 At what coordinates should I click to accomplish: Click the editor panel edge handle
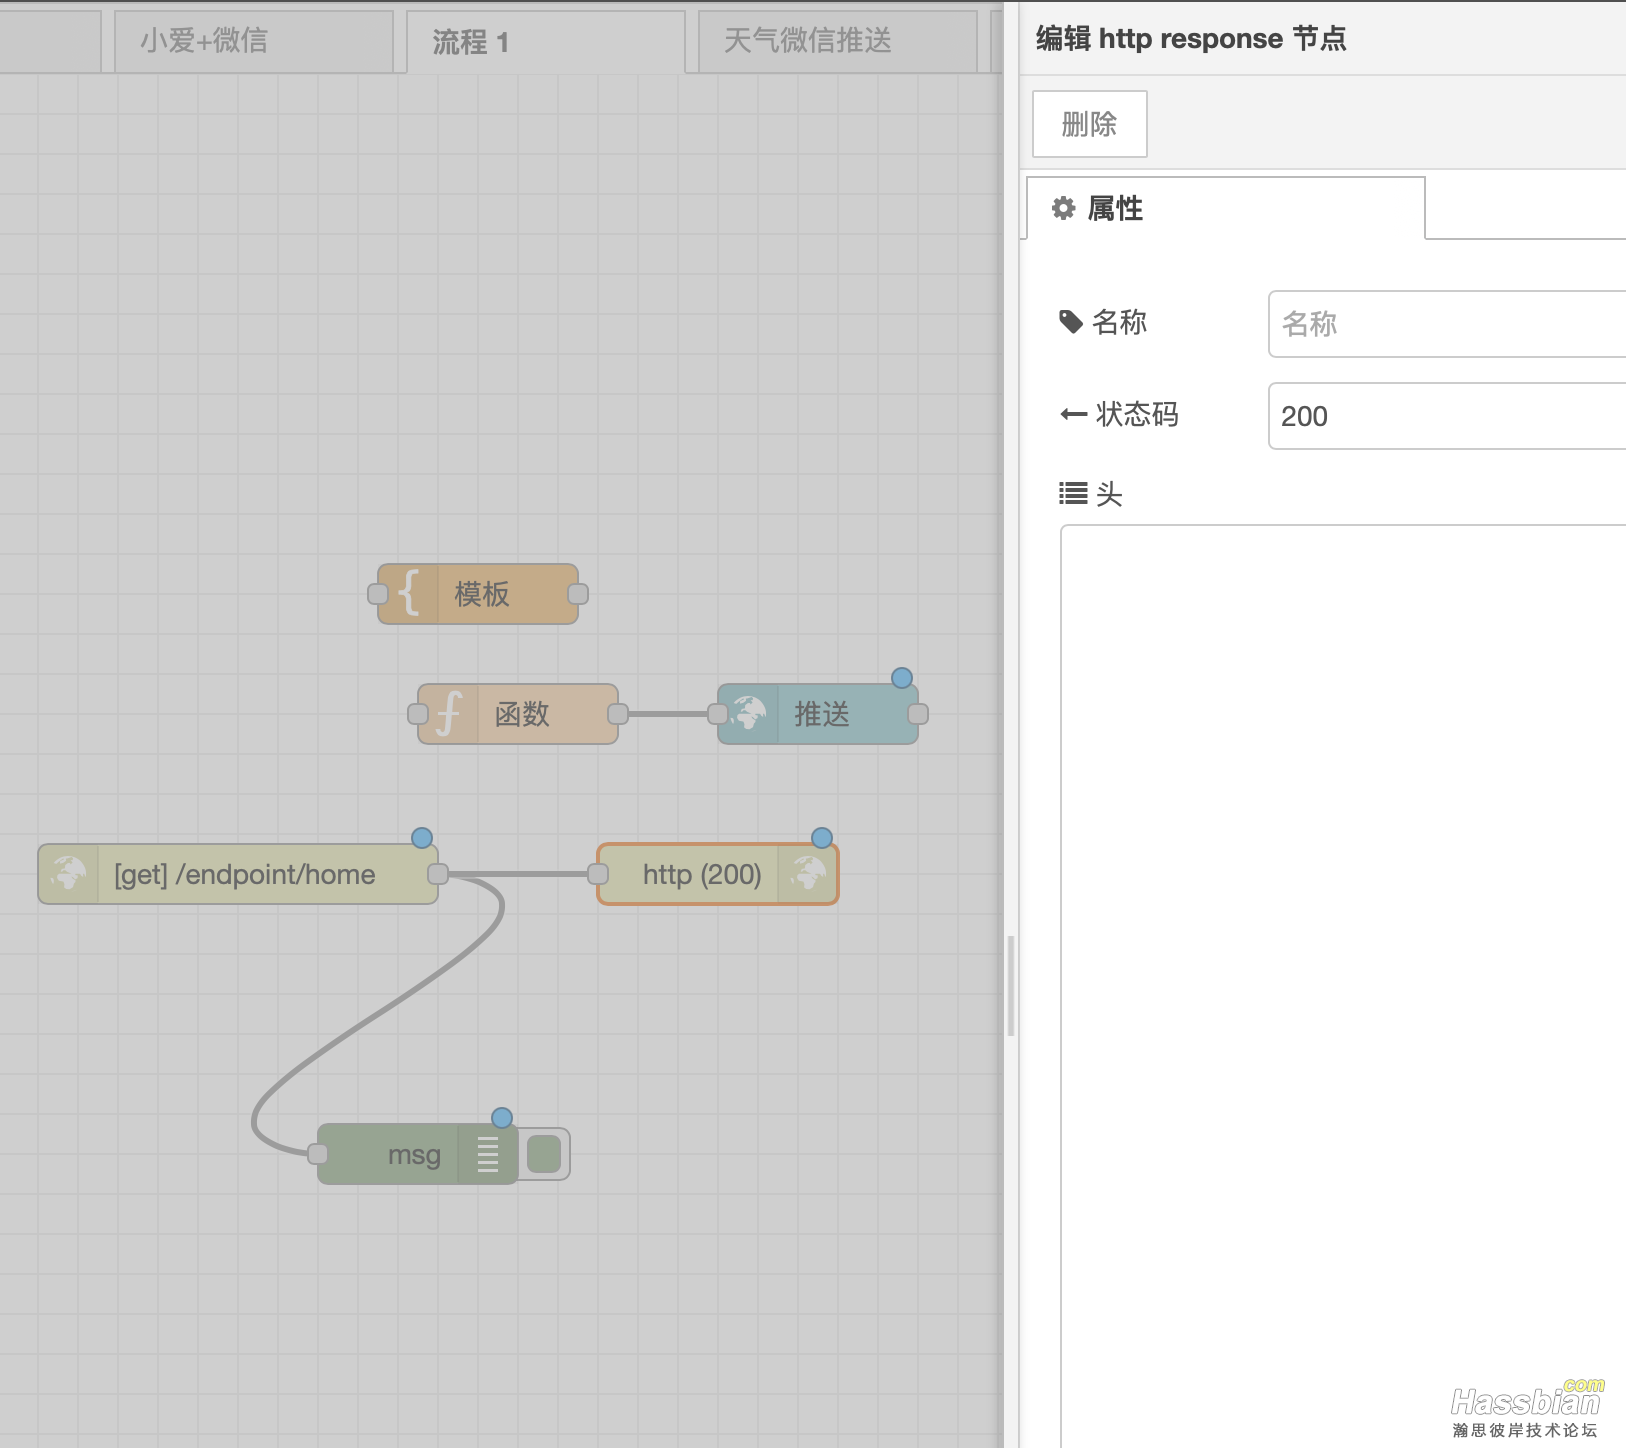(x=1011, y=986)
